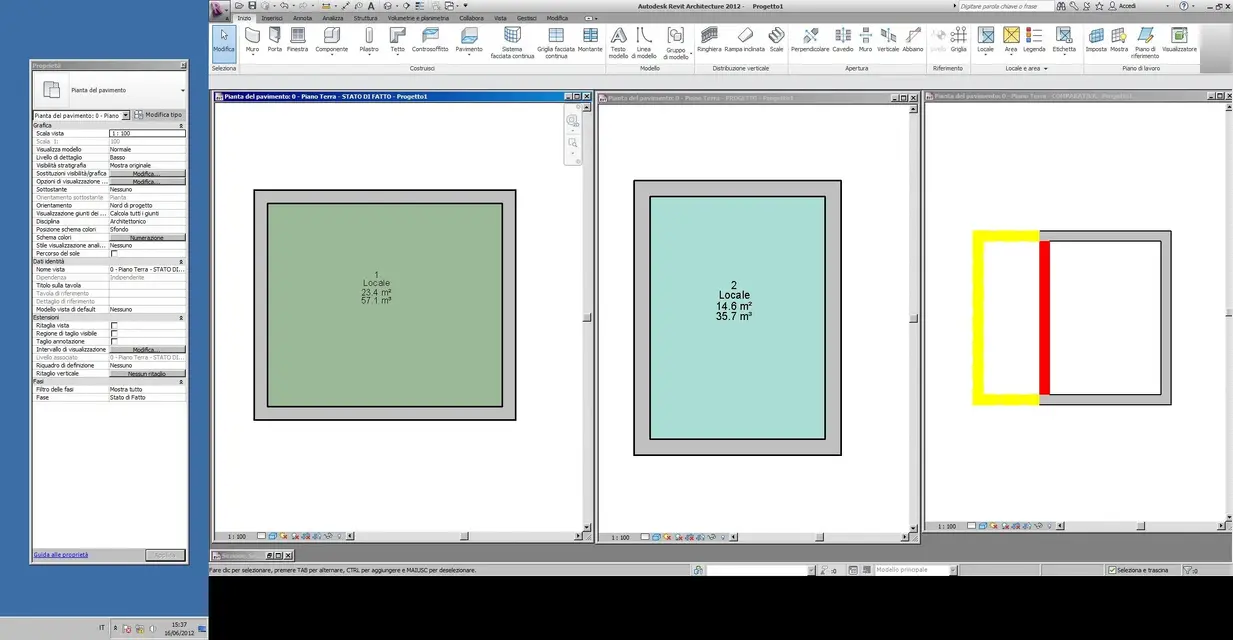Viewport: 1233px width, 640px height.
Task: Click the search keyword field in title bar
Action: 1004,6
